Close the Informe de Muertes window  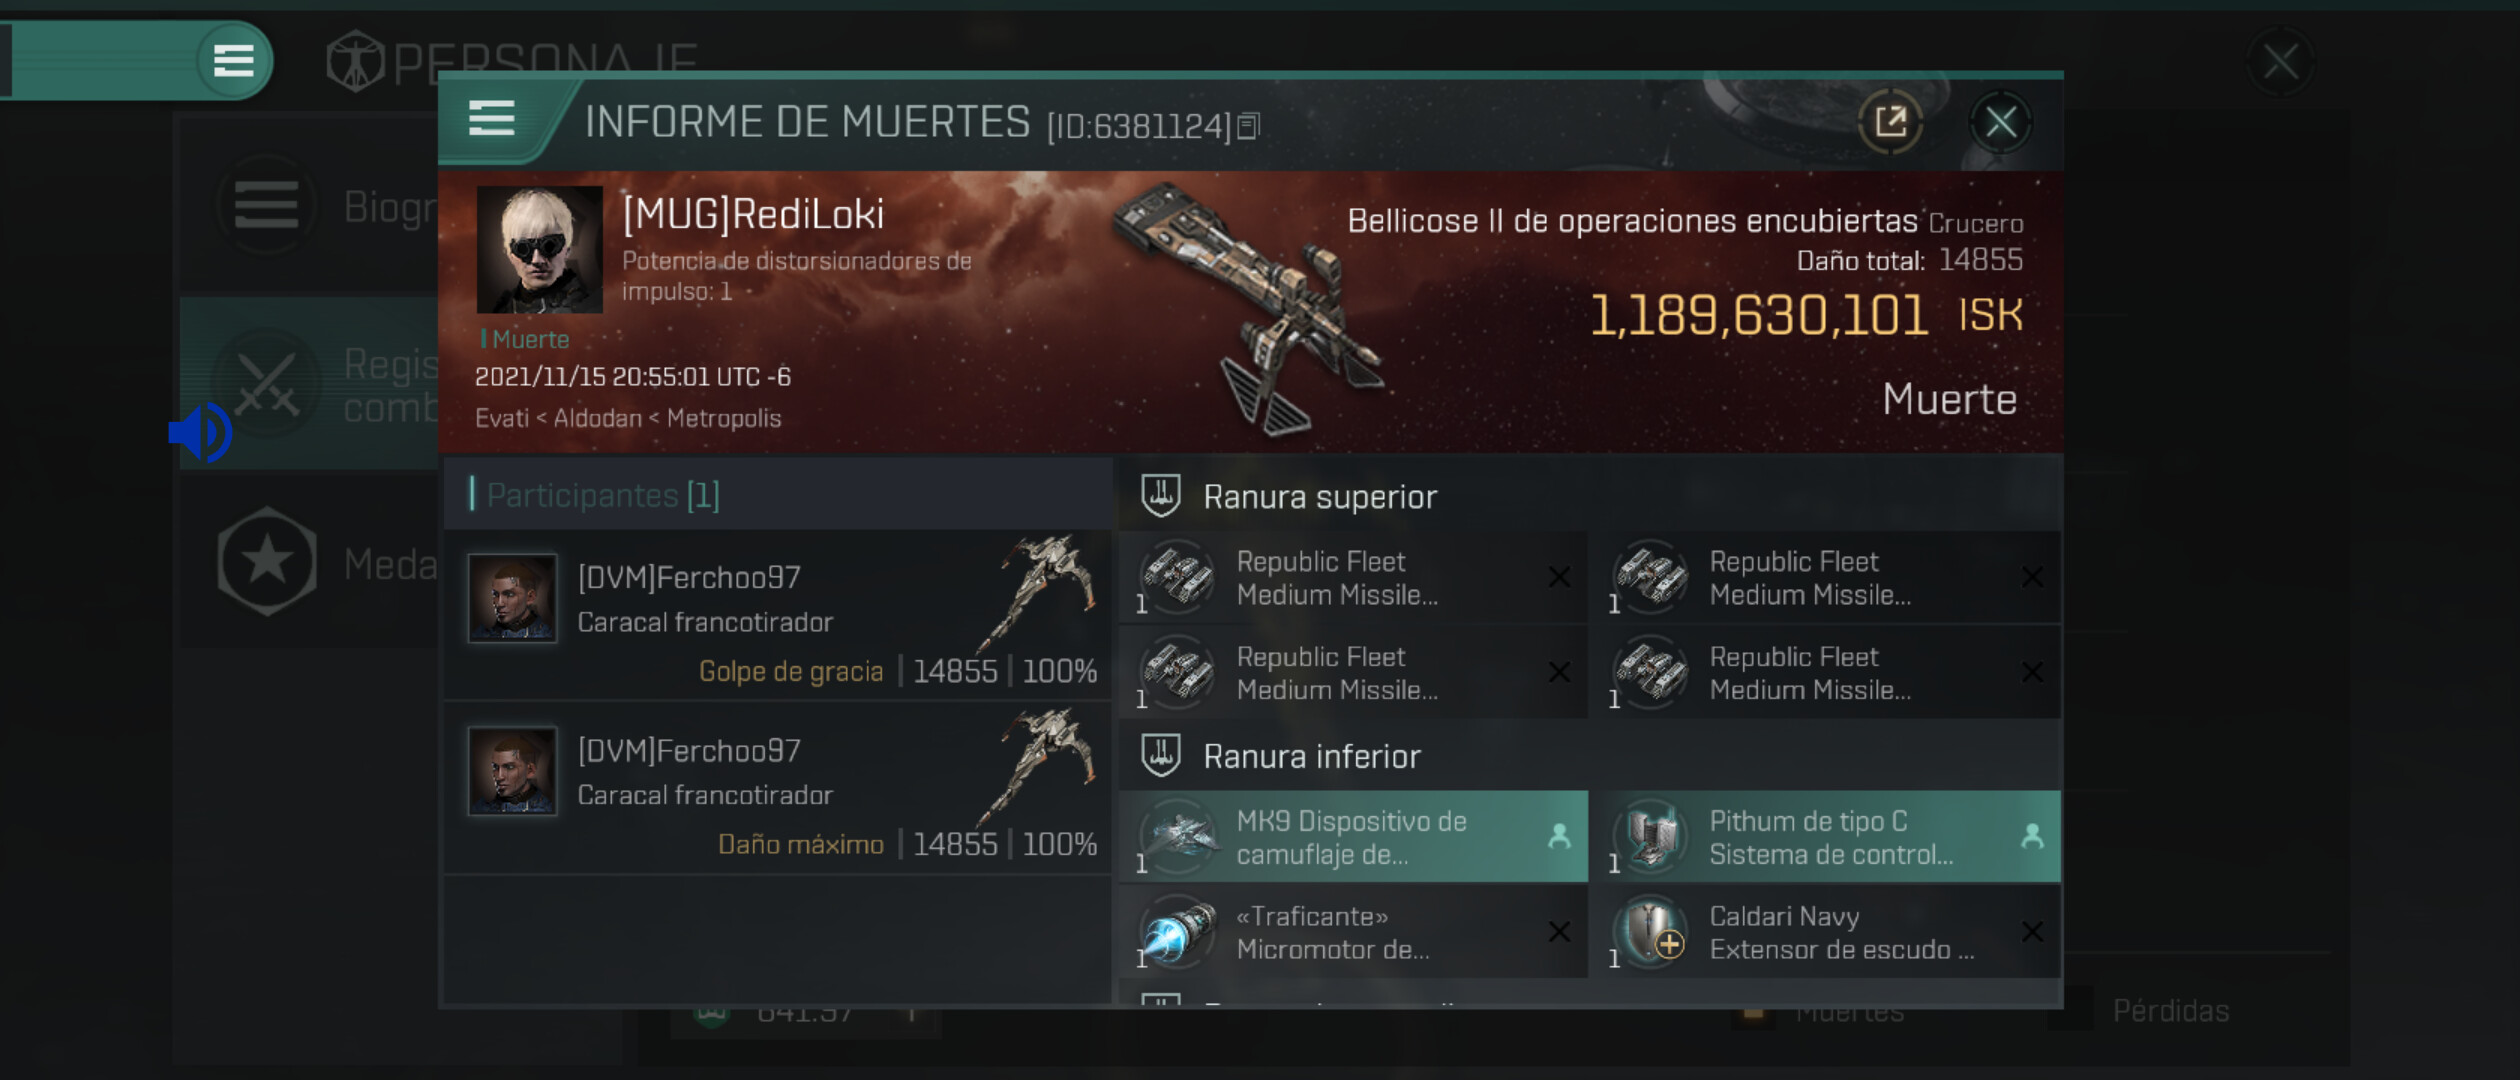(2000, 122)
